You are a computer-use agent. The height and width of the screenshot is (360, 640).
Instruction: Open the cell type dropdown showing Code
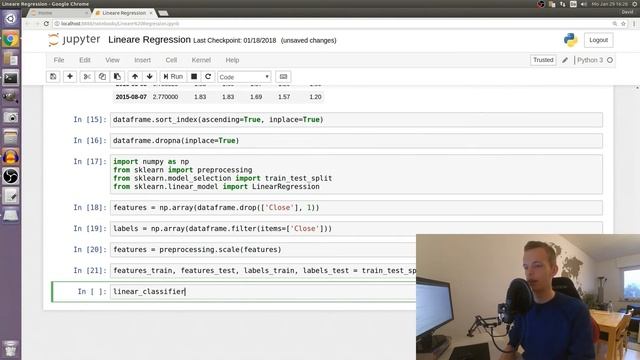(x=244, y=77)
